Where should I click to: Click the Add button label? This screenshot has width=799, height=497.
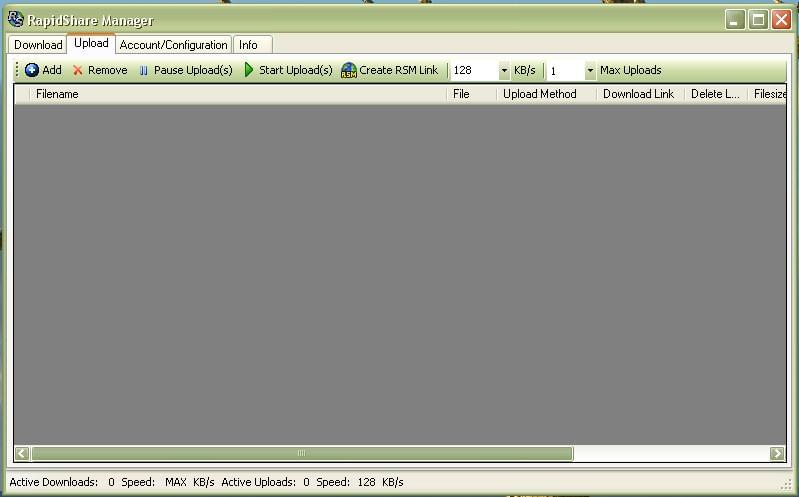(52, 70)
